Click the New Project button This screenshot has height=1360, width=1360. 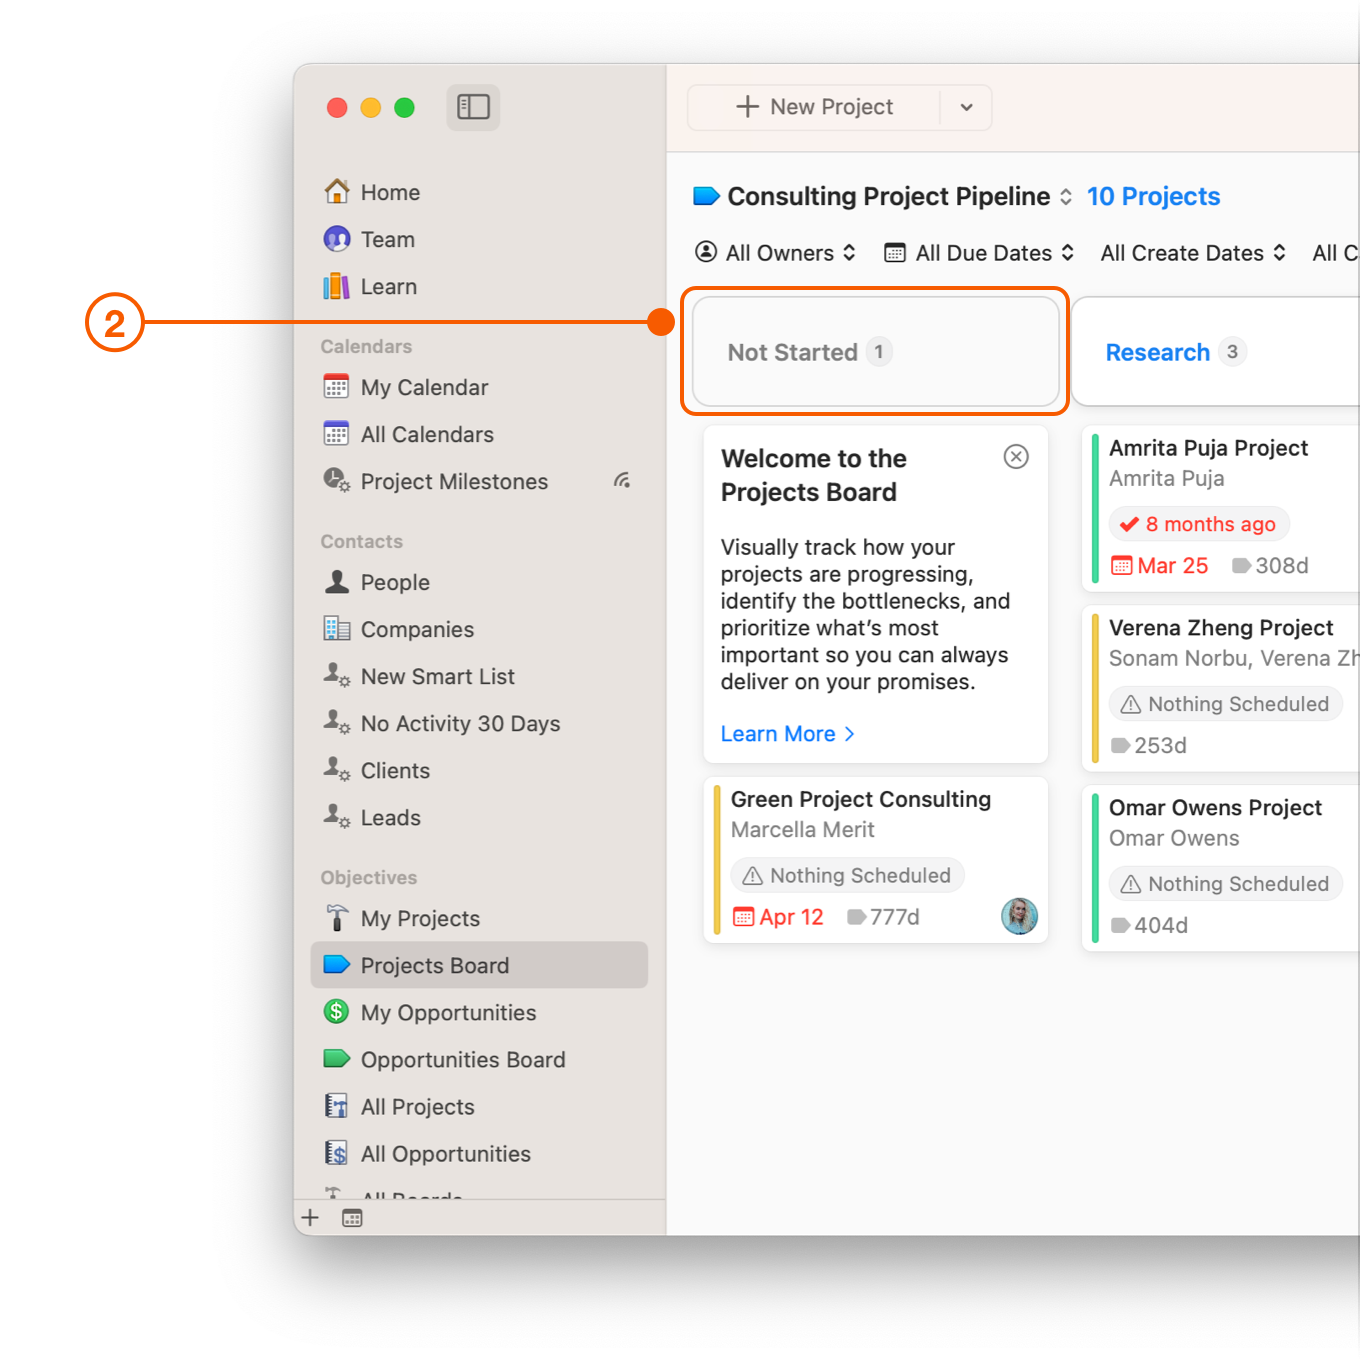(814, 107)
